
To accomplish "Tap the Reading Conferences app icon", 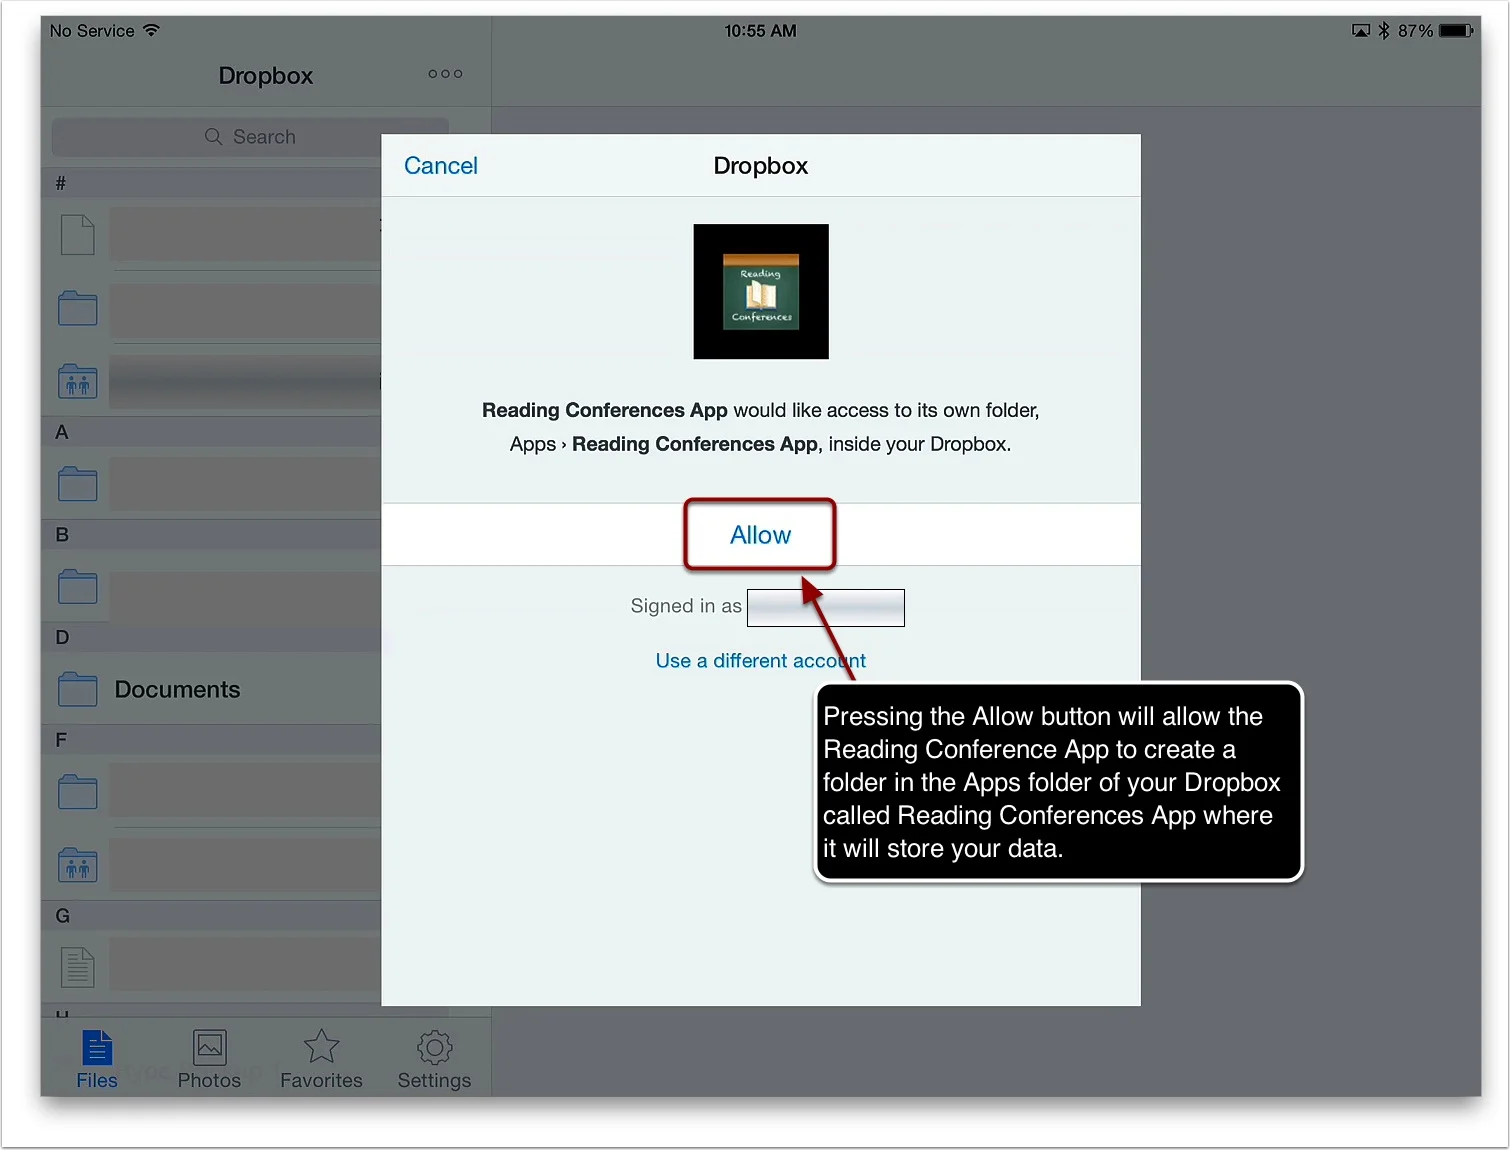I will [761, 291].
